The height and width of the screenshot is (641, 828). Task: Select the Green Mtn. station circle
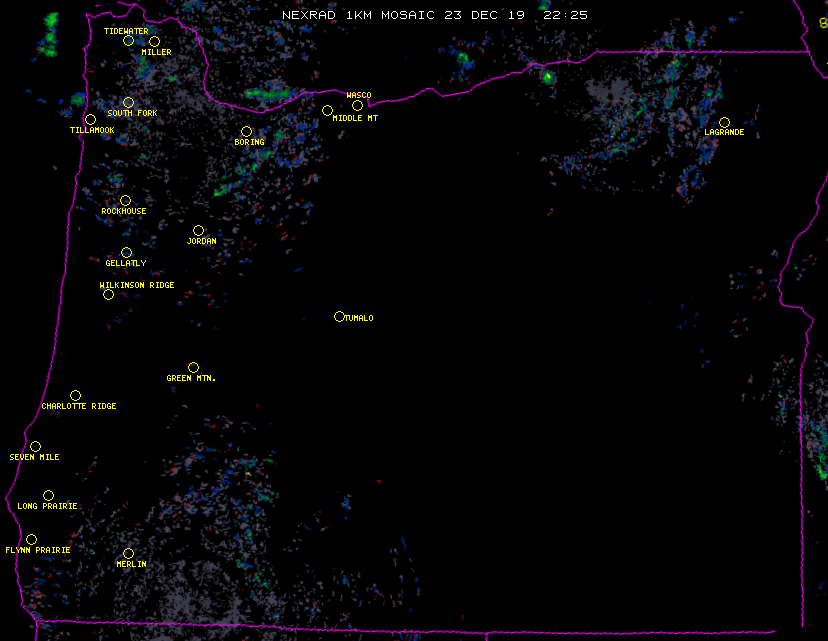point(193,368)
